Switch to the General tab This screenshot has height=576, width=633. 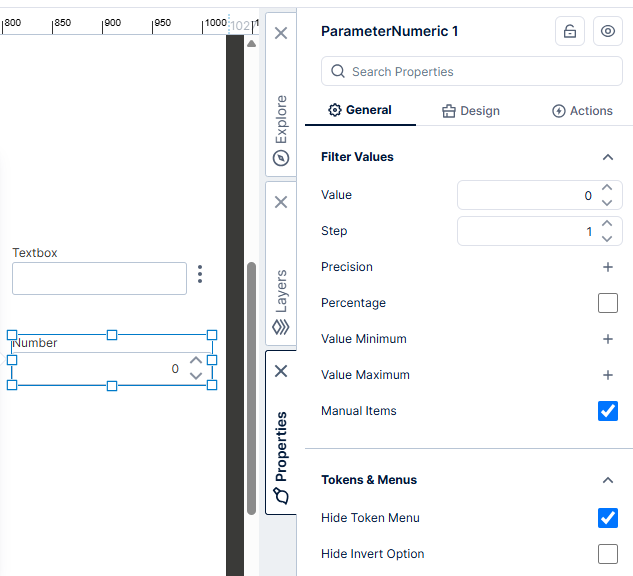pyautogui.click(x=360, y=110)
